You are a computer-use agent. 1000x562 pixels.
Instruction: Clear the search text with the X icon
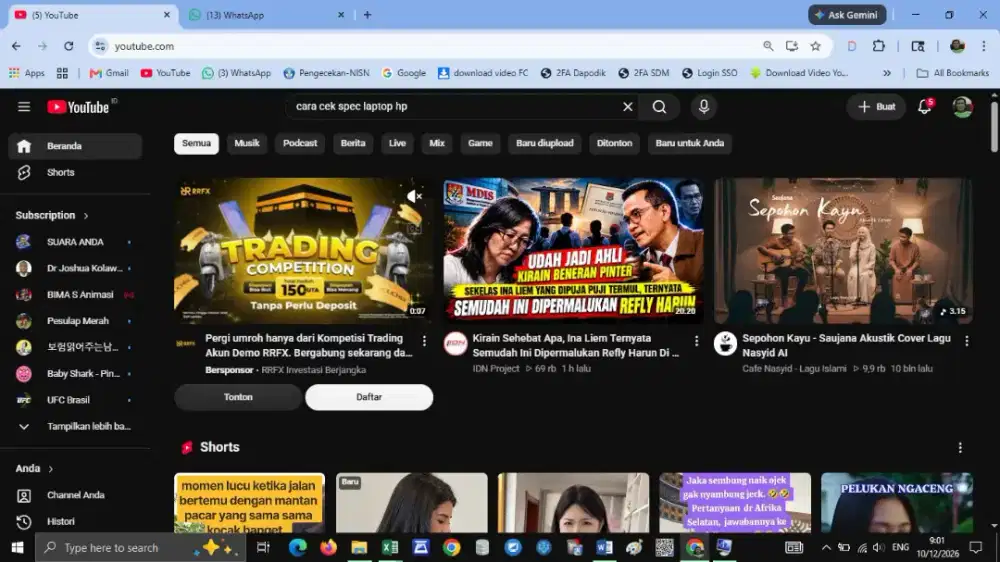[628, 107]
